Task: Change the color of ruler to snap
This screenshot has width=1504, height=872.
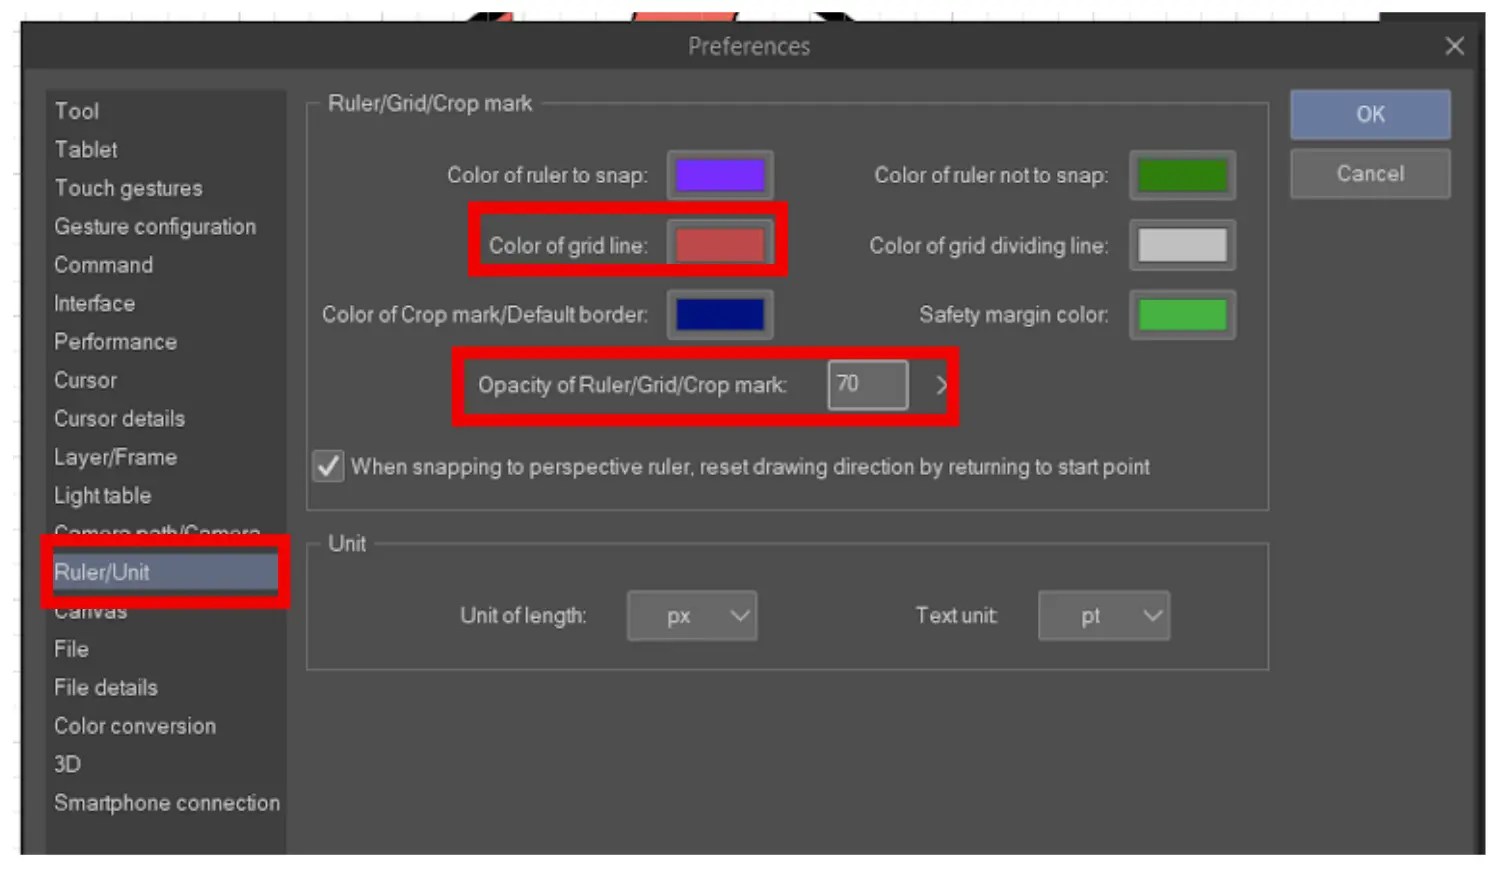Action: coord(720,174)
